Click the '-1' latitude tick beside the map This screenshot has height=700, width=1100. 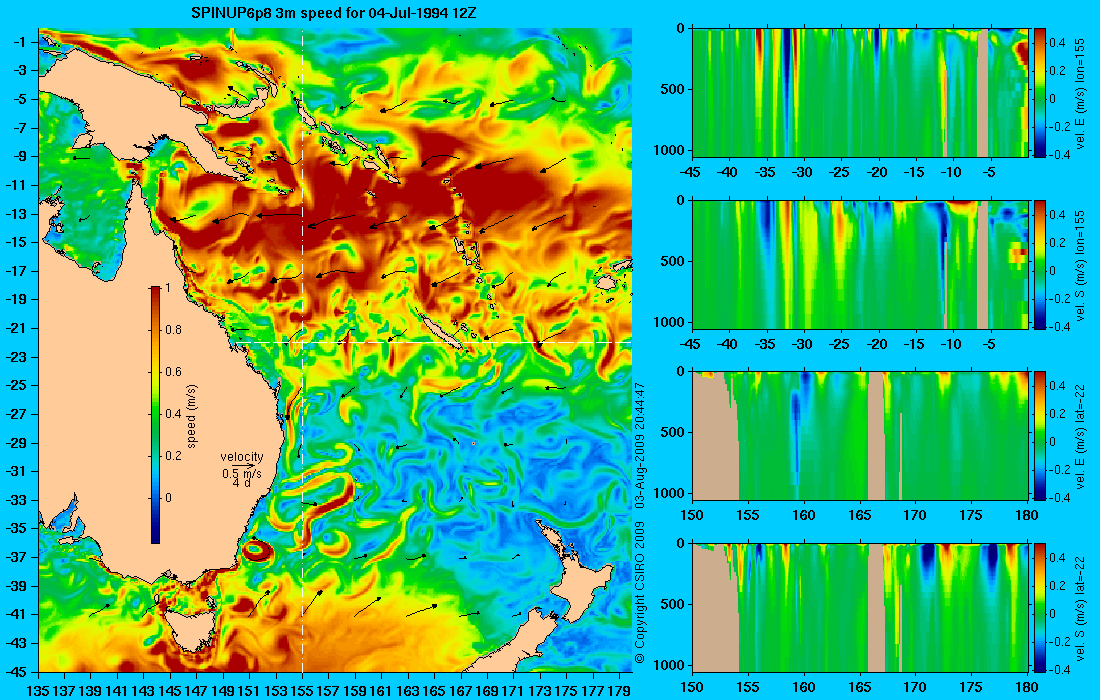[x=18, y=42]
